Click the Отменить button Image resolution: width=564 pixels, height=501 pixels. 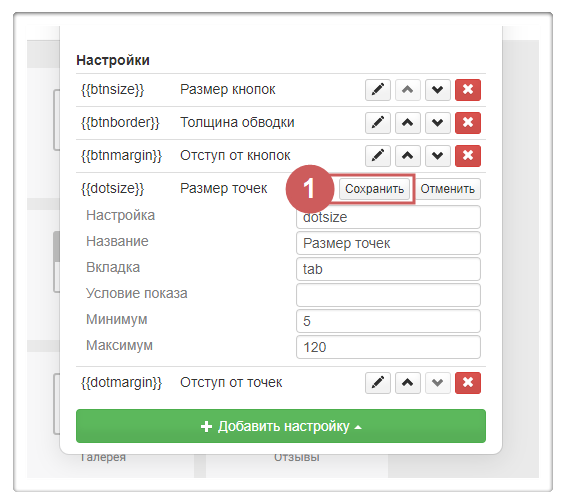[447, 189]
